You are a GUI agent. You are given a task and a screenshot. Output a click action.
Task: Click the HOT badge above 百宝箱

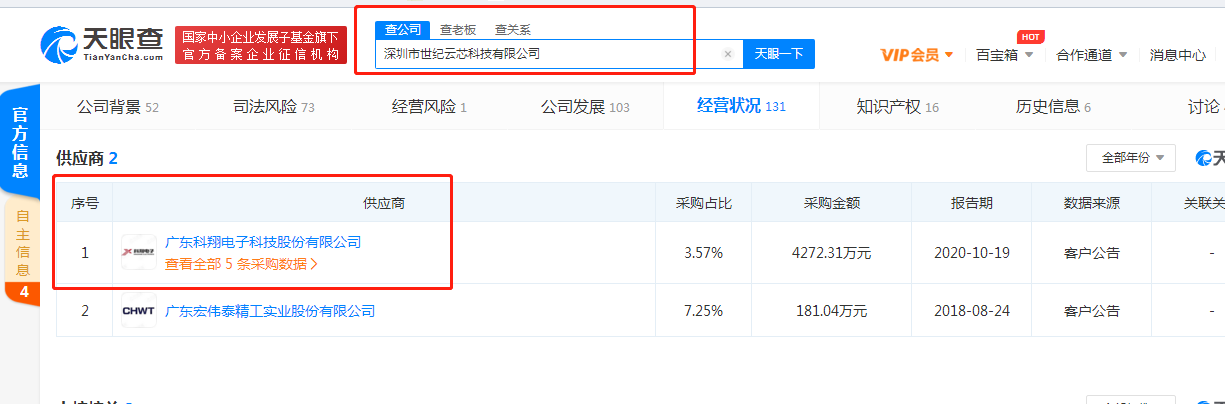(1030, 36)
